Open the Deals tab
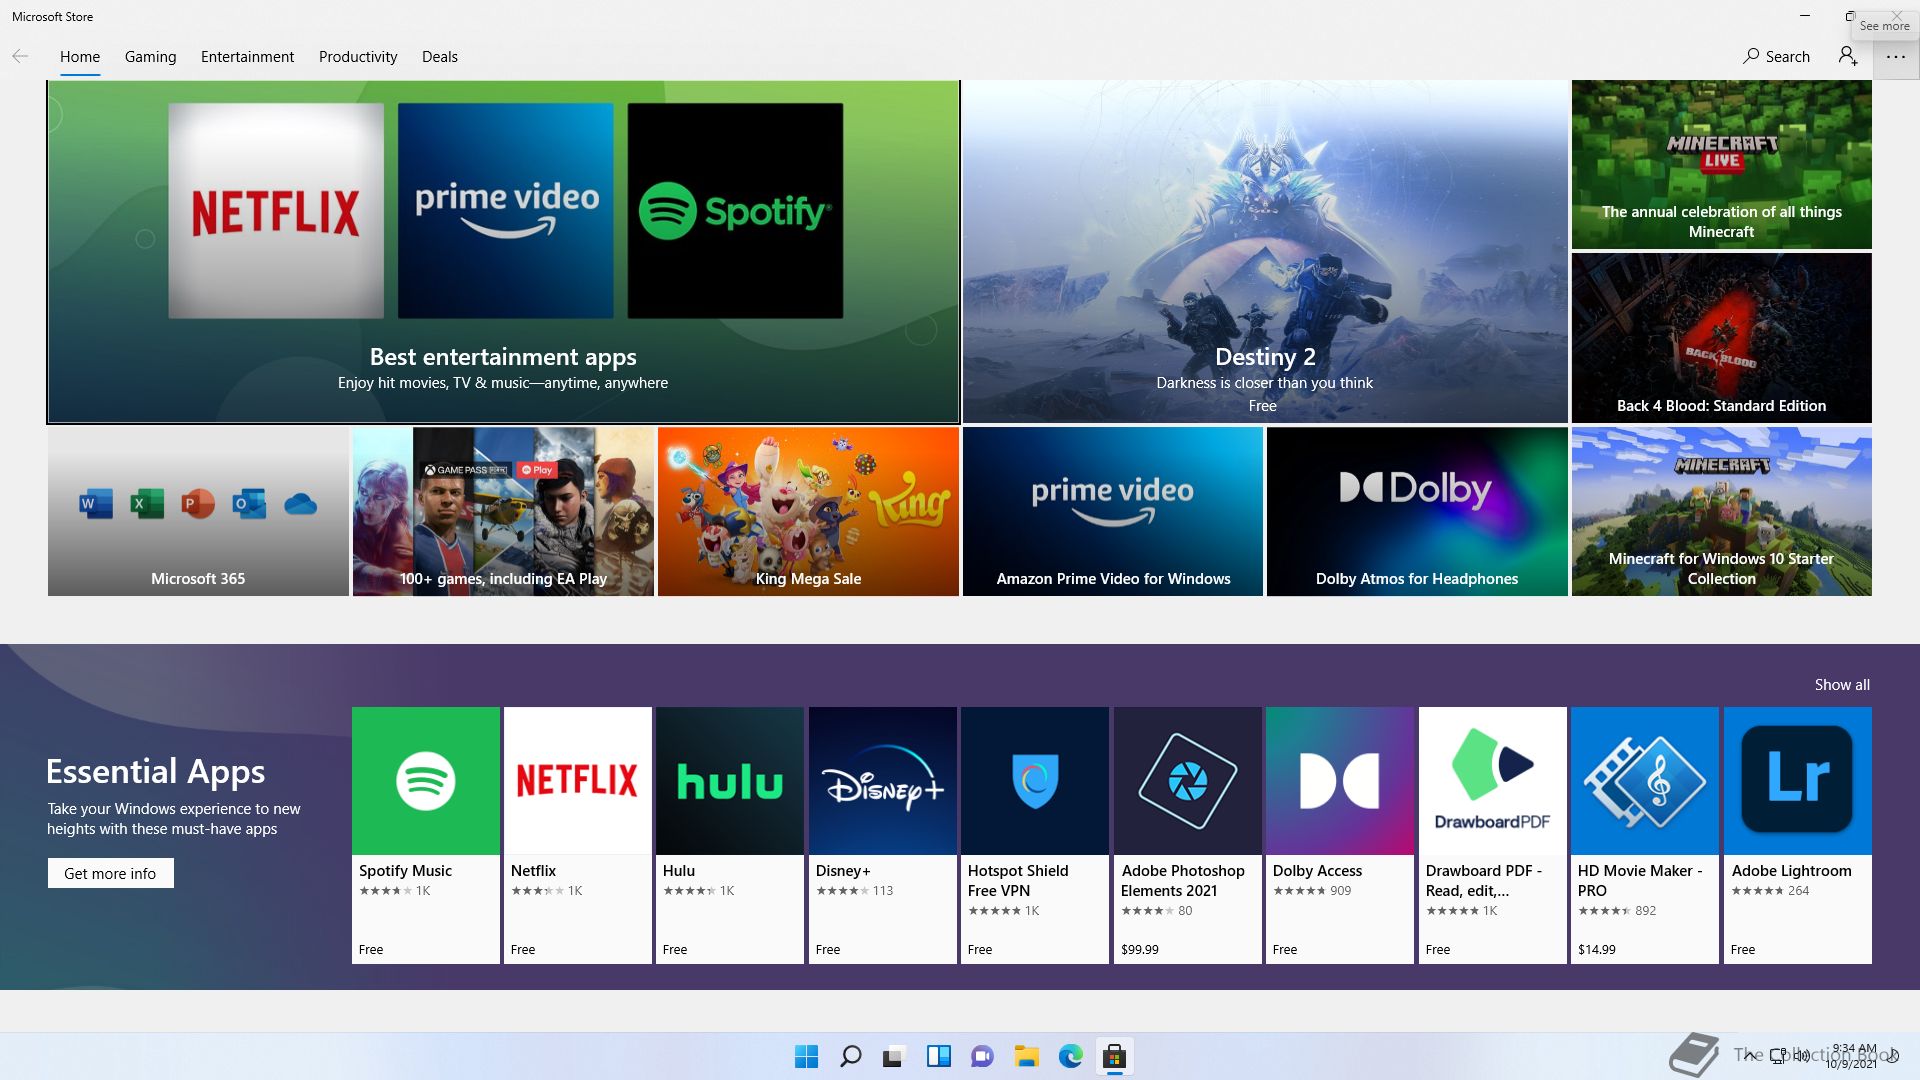The width and height of the screenshot is (1920, 1080). click(440, 57)
